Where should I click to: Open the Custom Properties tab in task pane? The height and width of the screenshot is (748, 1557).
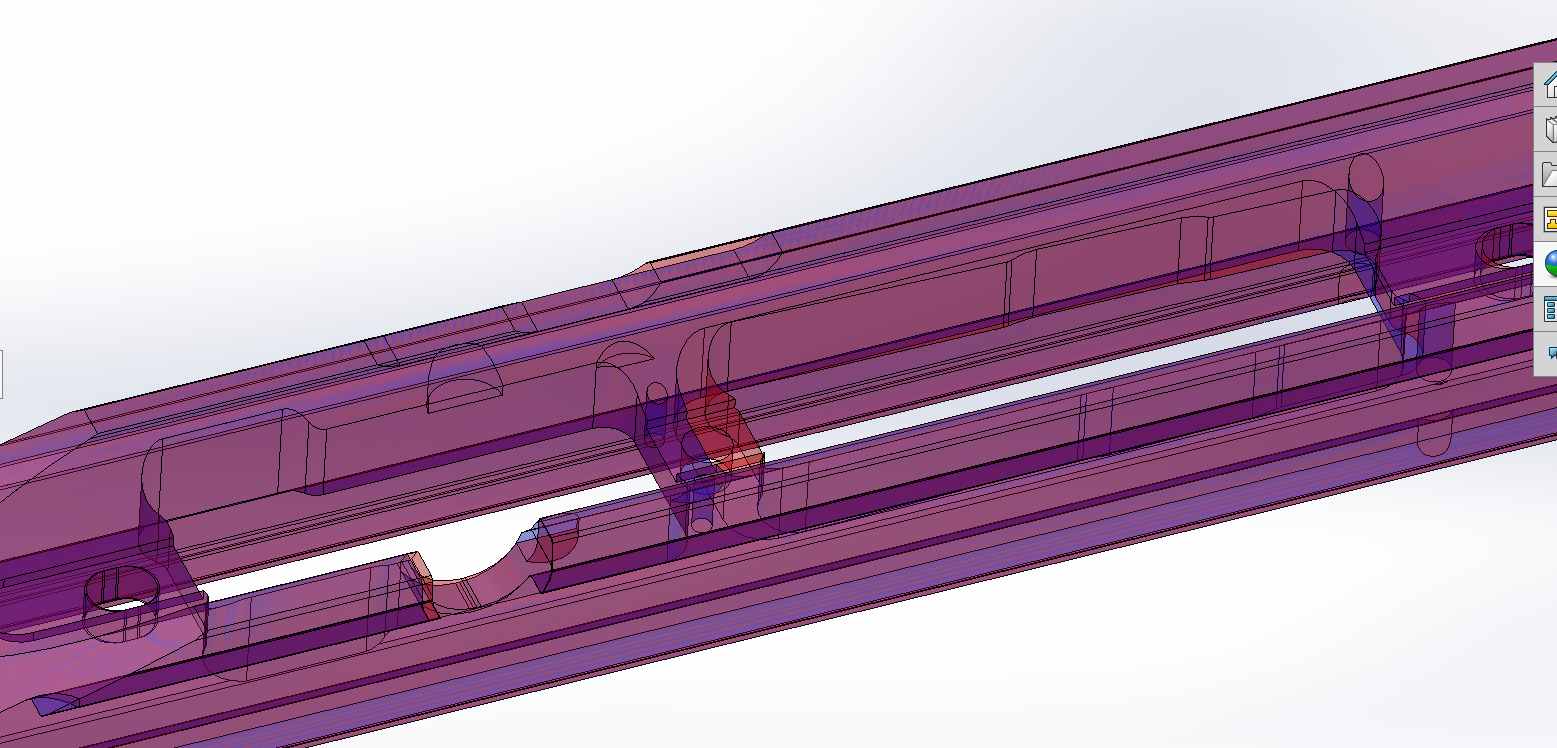(1548, 309)
